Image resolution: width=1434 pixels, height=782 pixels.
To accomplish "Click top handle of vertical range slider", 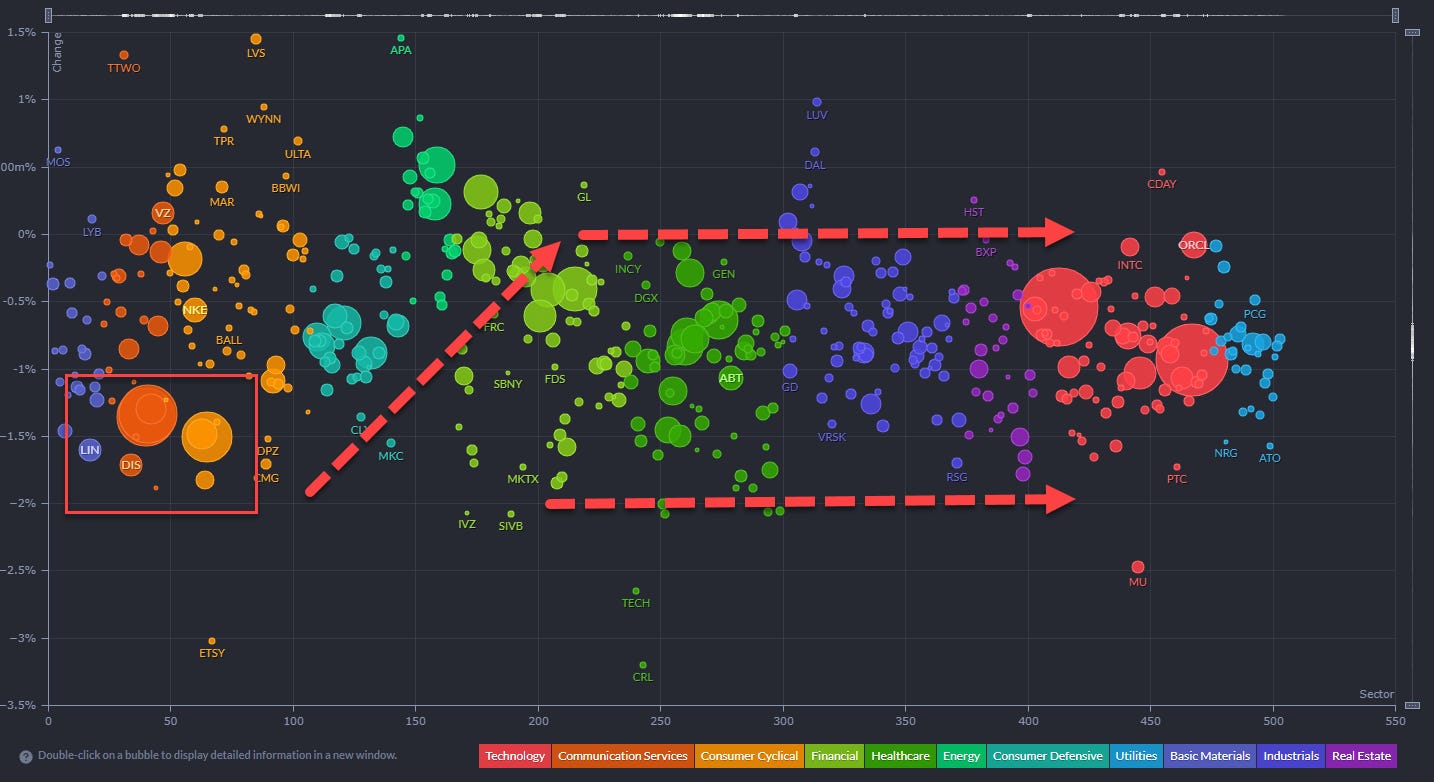I will pos(1412,33).
